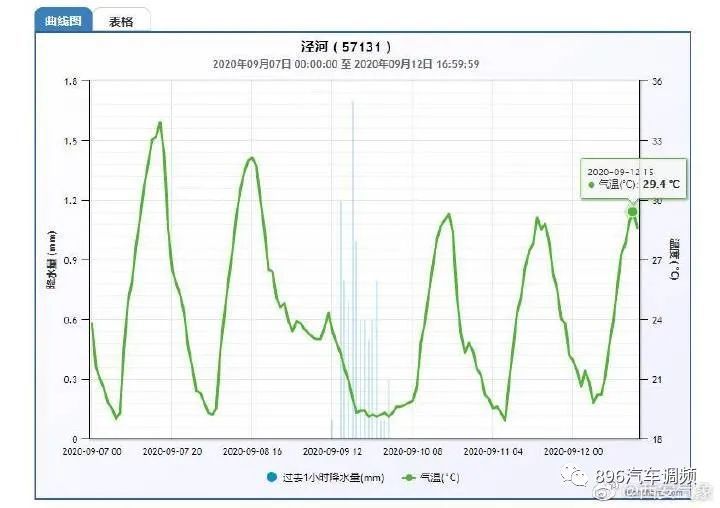
Task: Click the tallest precipitation bar
Action: (353, 269)
